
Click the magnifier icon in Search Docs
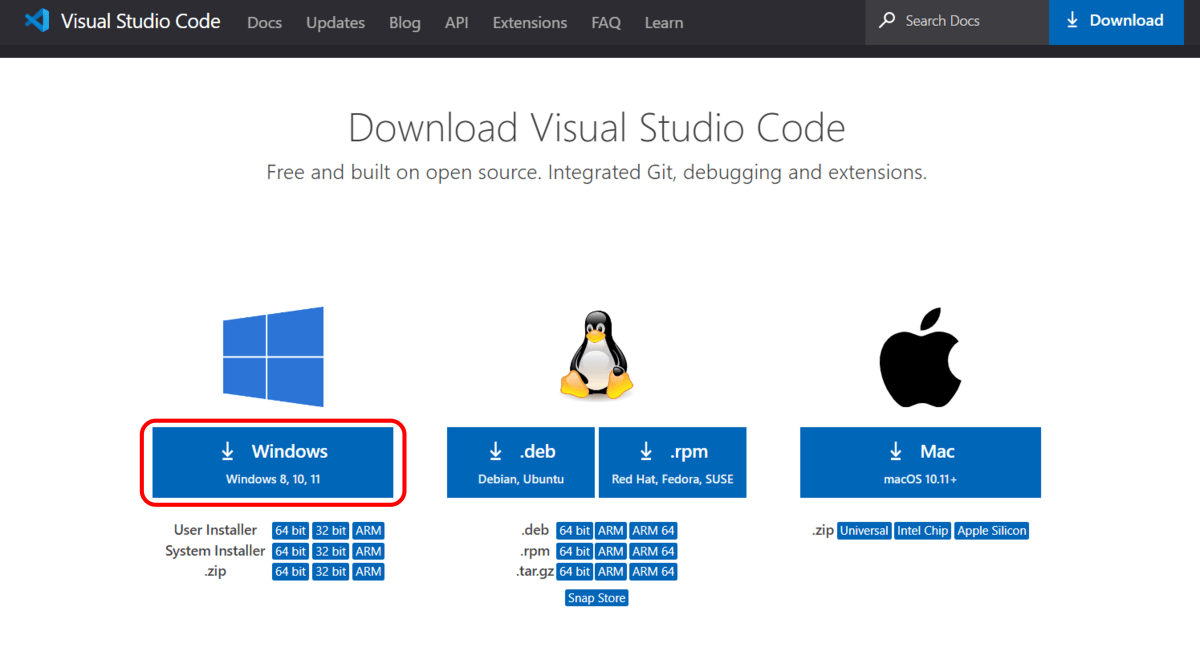click(887, 21)
